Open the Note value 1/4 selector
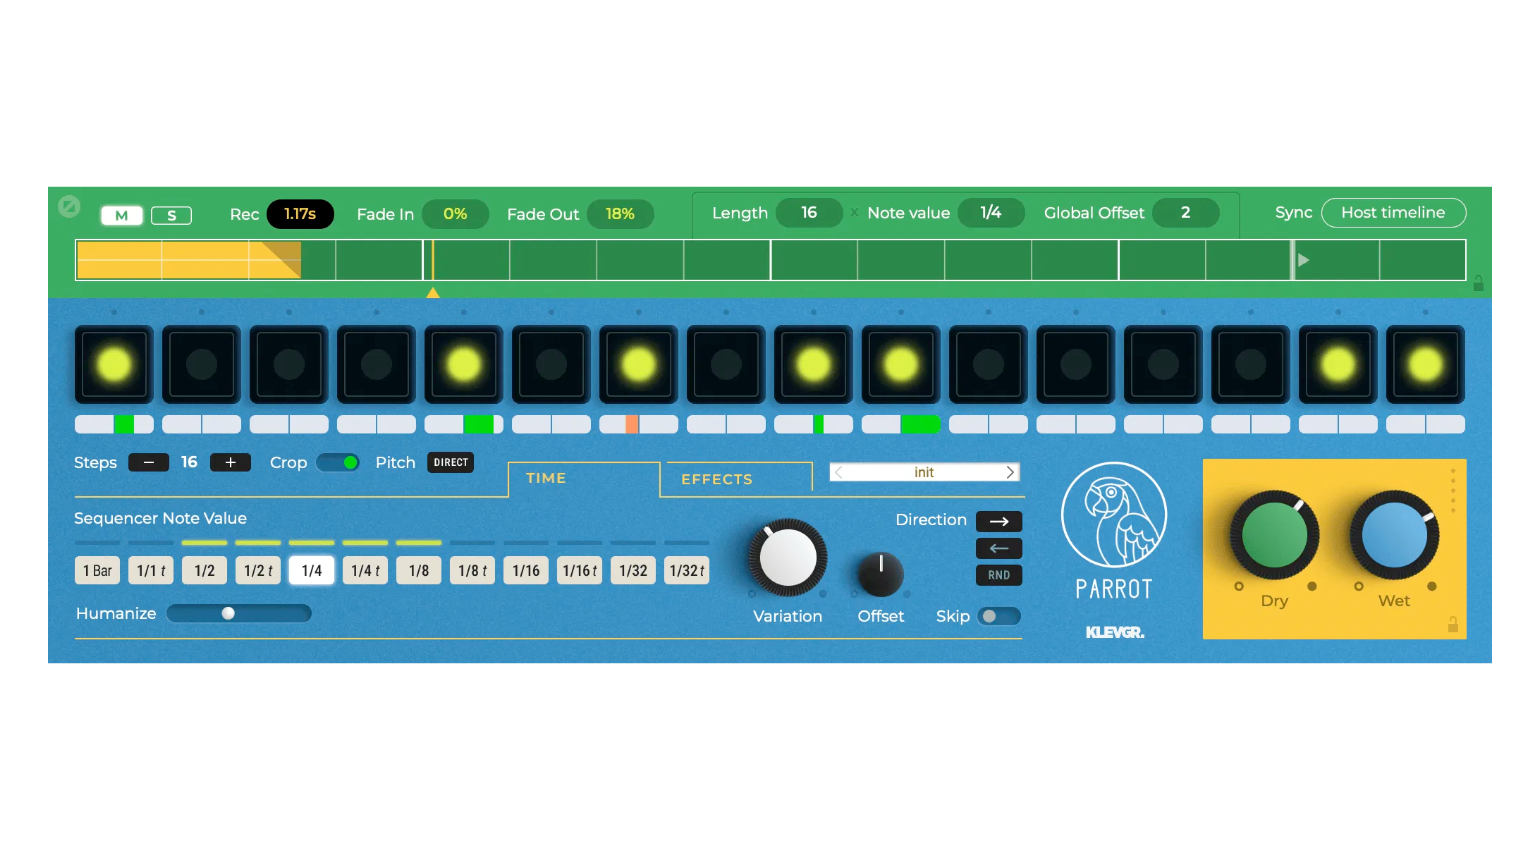Screen dimensions: 1540x850 click(x=990, y=213)
